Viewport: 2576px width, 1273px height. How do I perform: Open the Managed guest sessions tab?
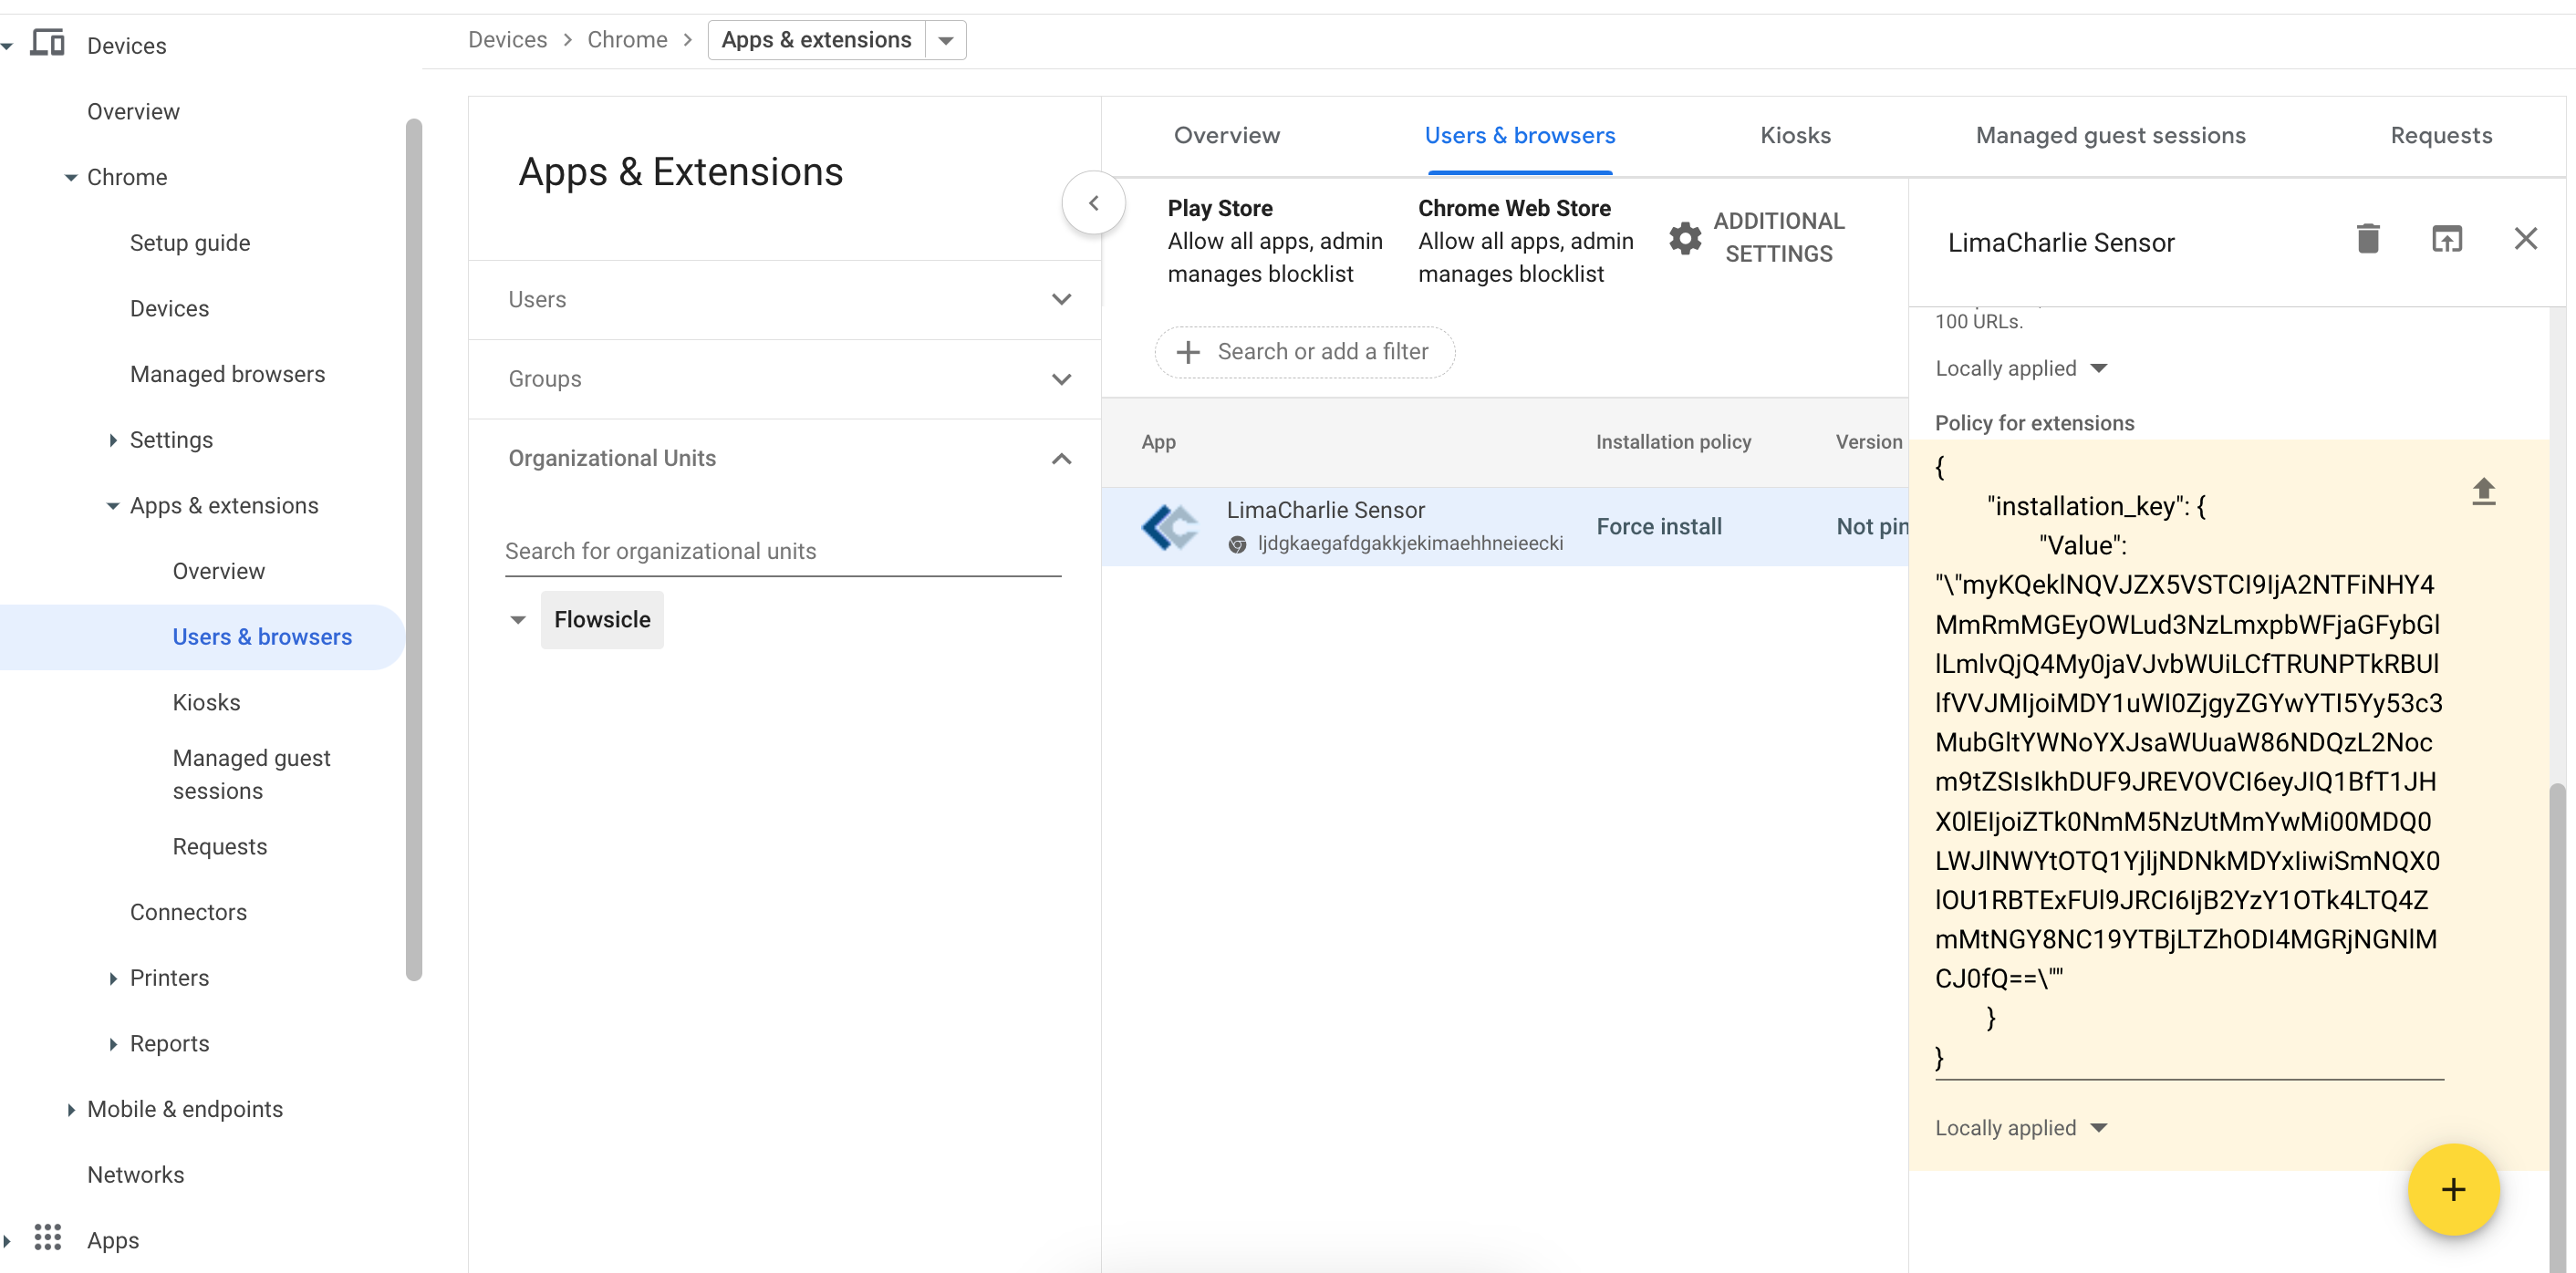(x=2110, y=136)
